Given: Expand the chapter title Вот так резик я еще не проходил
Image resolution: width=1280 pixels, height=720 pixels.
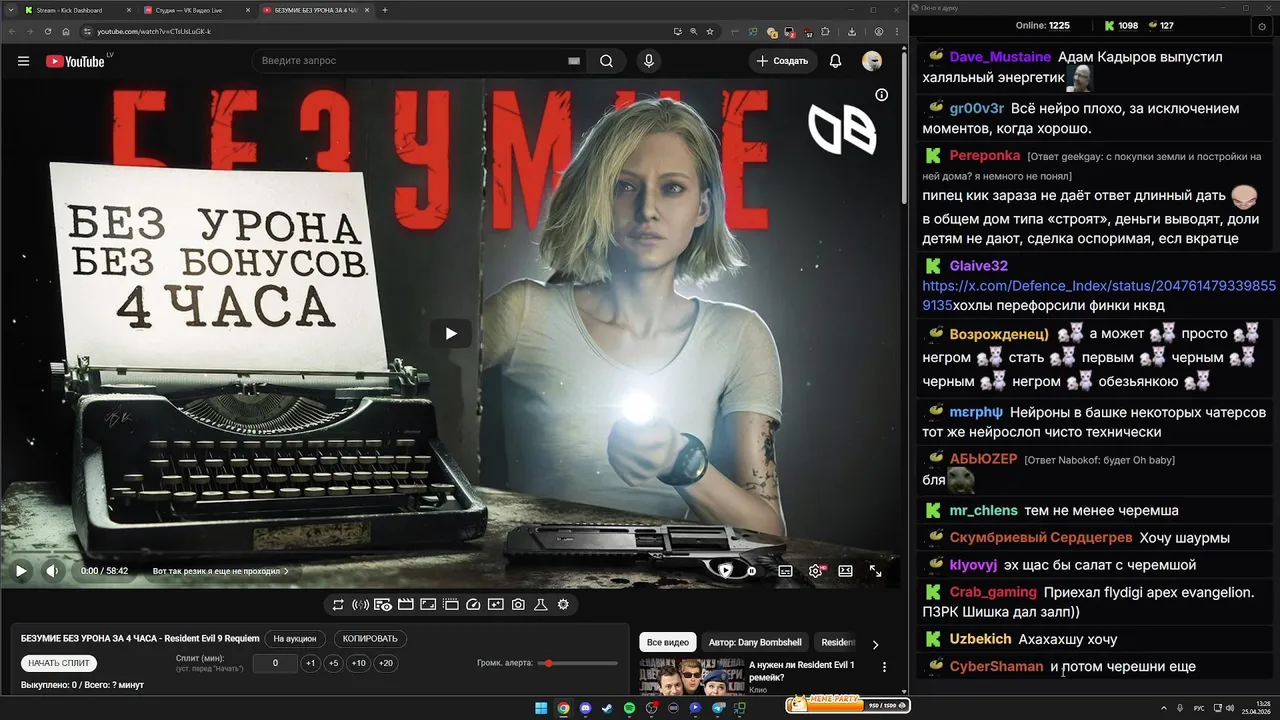Looking at the screenshot, I should 221,571.
